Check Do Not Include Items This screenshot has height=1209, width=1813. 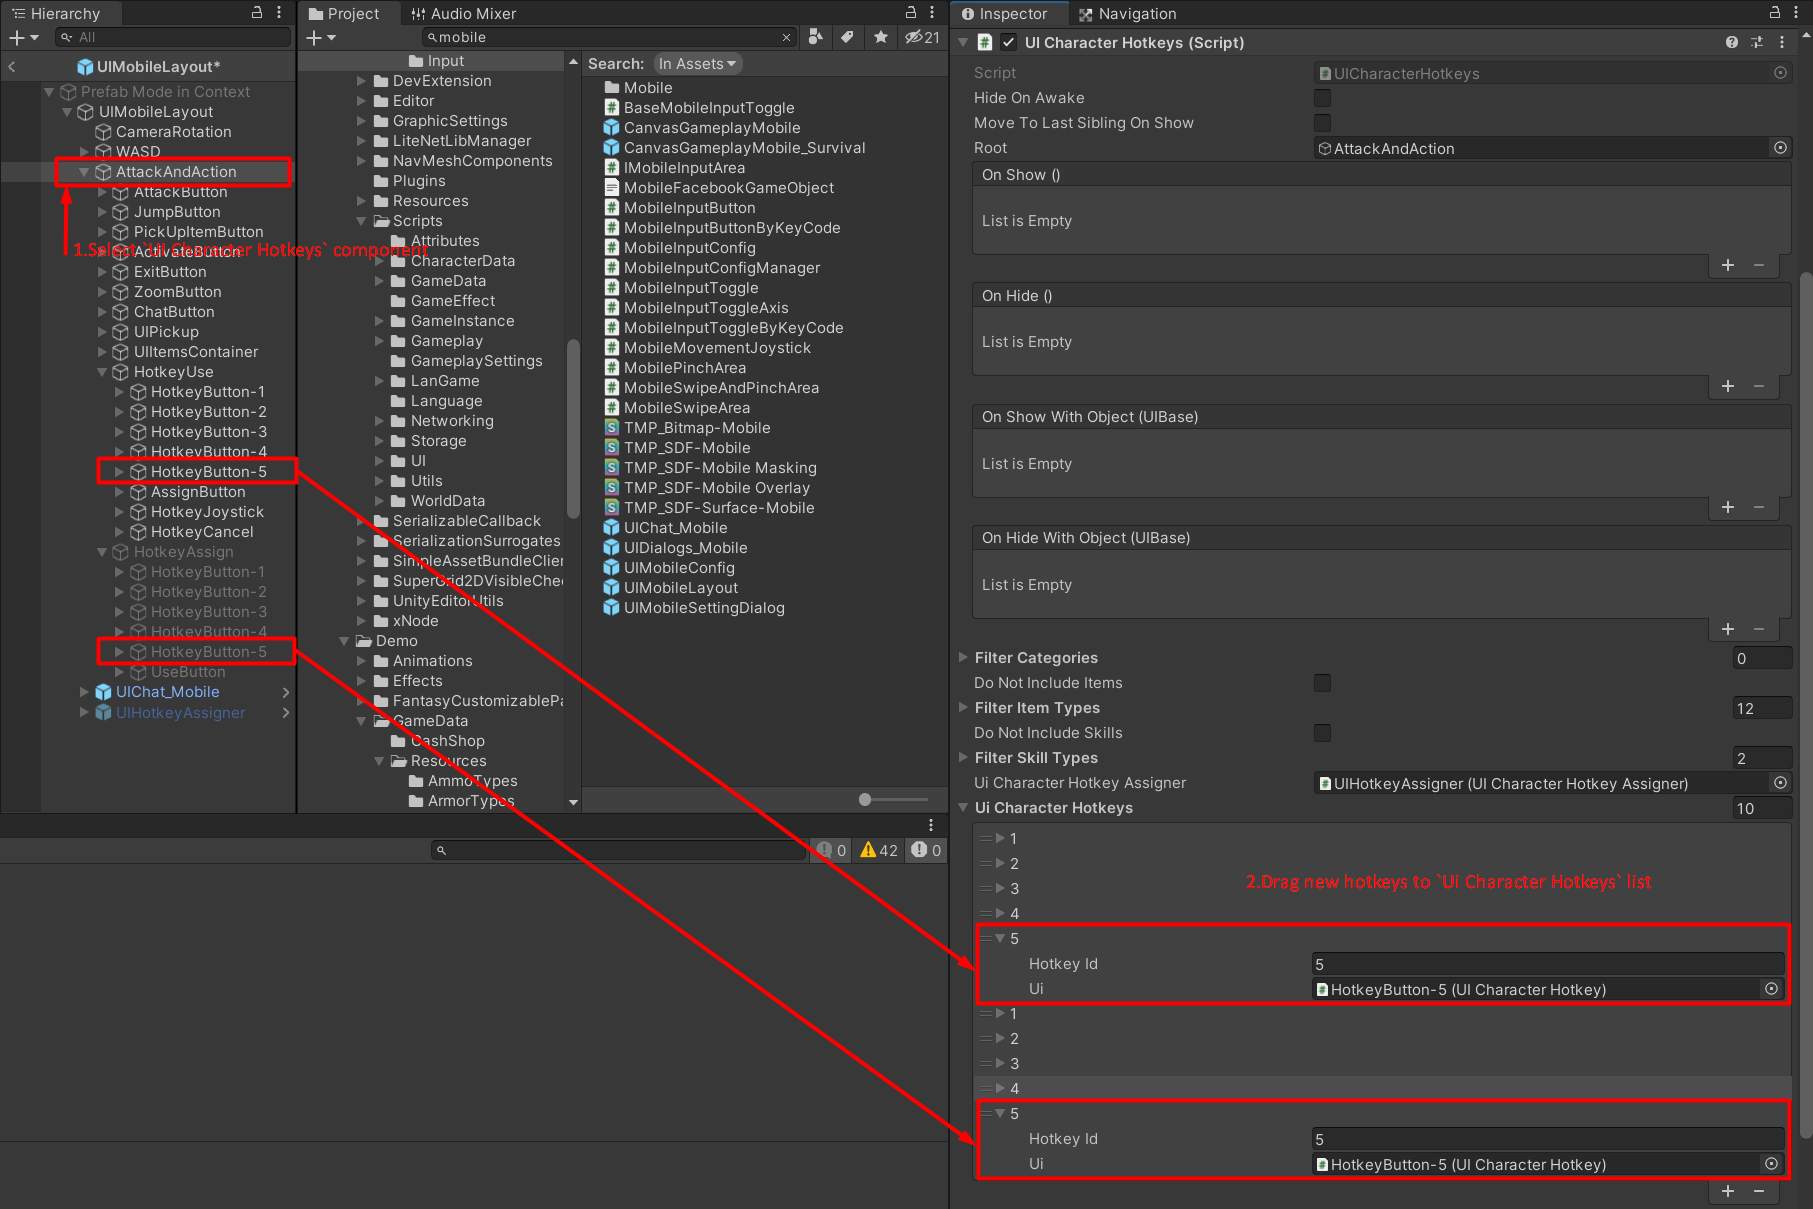coord(1322,682)
